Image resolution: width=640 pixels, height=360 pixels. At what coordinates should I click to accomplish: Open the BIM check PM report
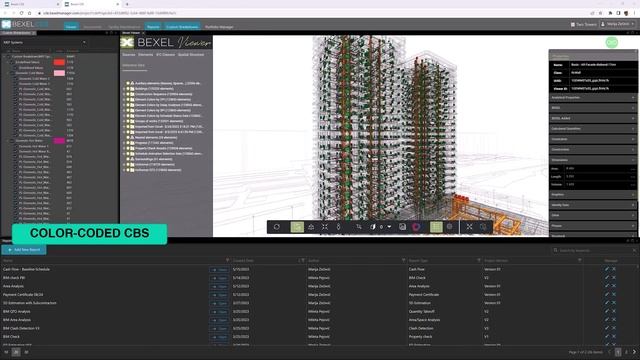coord(219,278)
